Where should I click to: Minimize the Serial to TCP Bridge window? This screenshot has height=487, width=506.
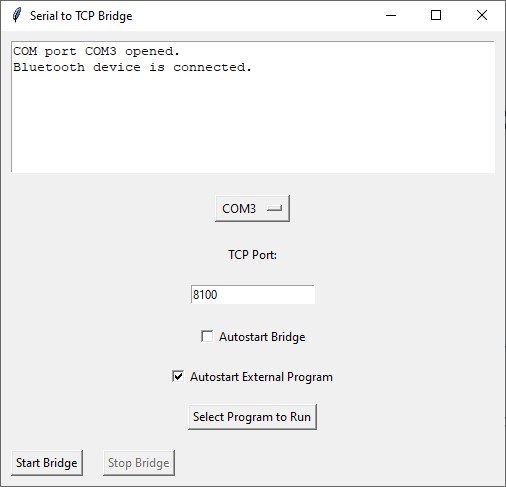pos(391,15)
